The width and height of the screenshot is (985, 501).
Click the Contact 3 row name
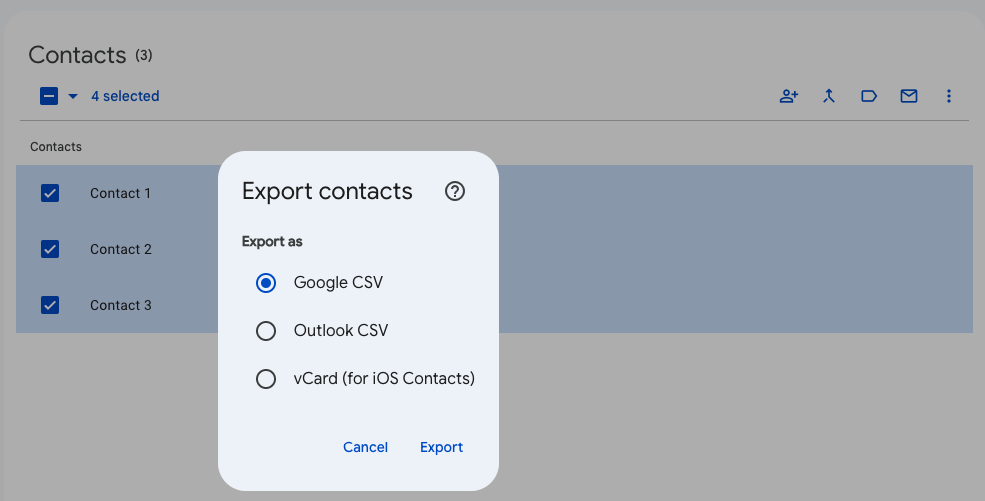(120, 305)
